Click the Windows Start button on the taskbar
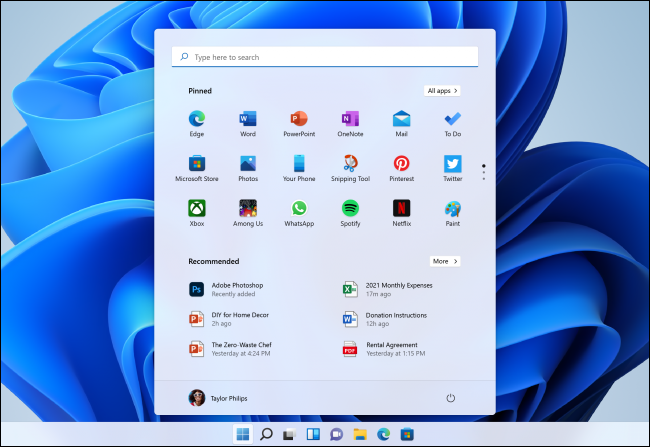The width and height of the screenshot is (650, 447). (x=243, y=434)
